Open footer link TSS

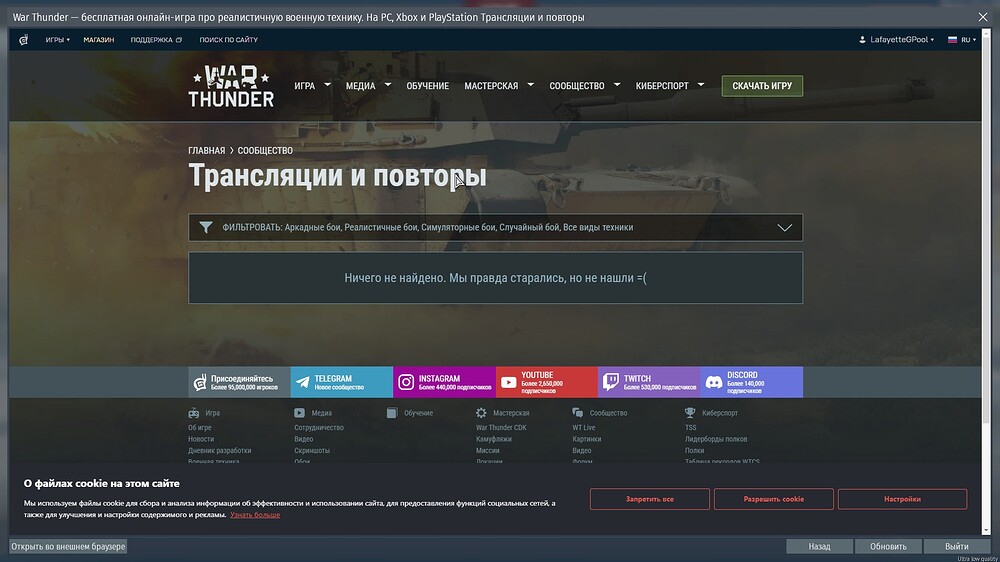[691, 427]
